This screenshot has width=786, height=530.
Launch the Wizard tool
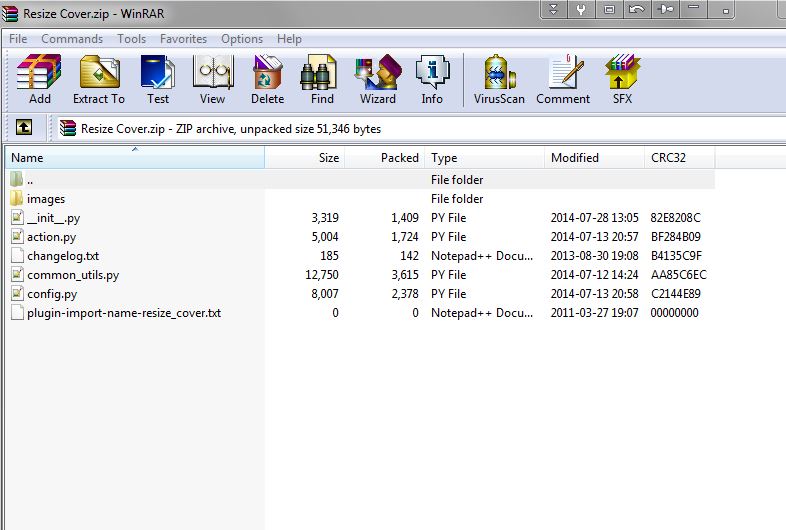(x=377, y=79)
